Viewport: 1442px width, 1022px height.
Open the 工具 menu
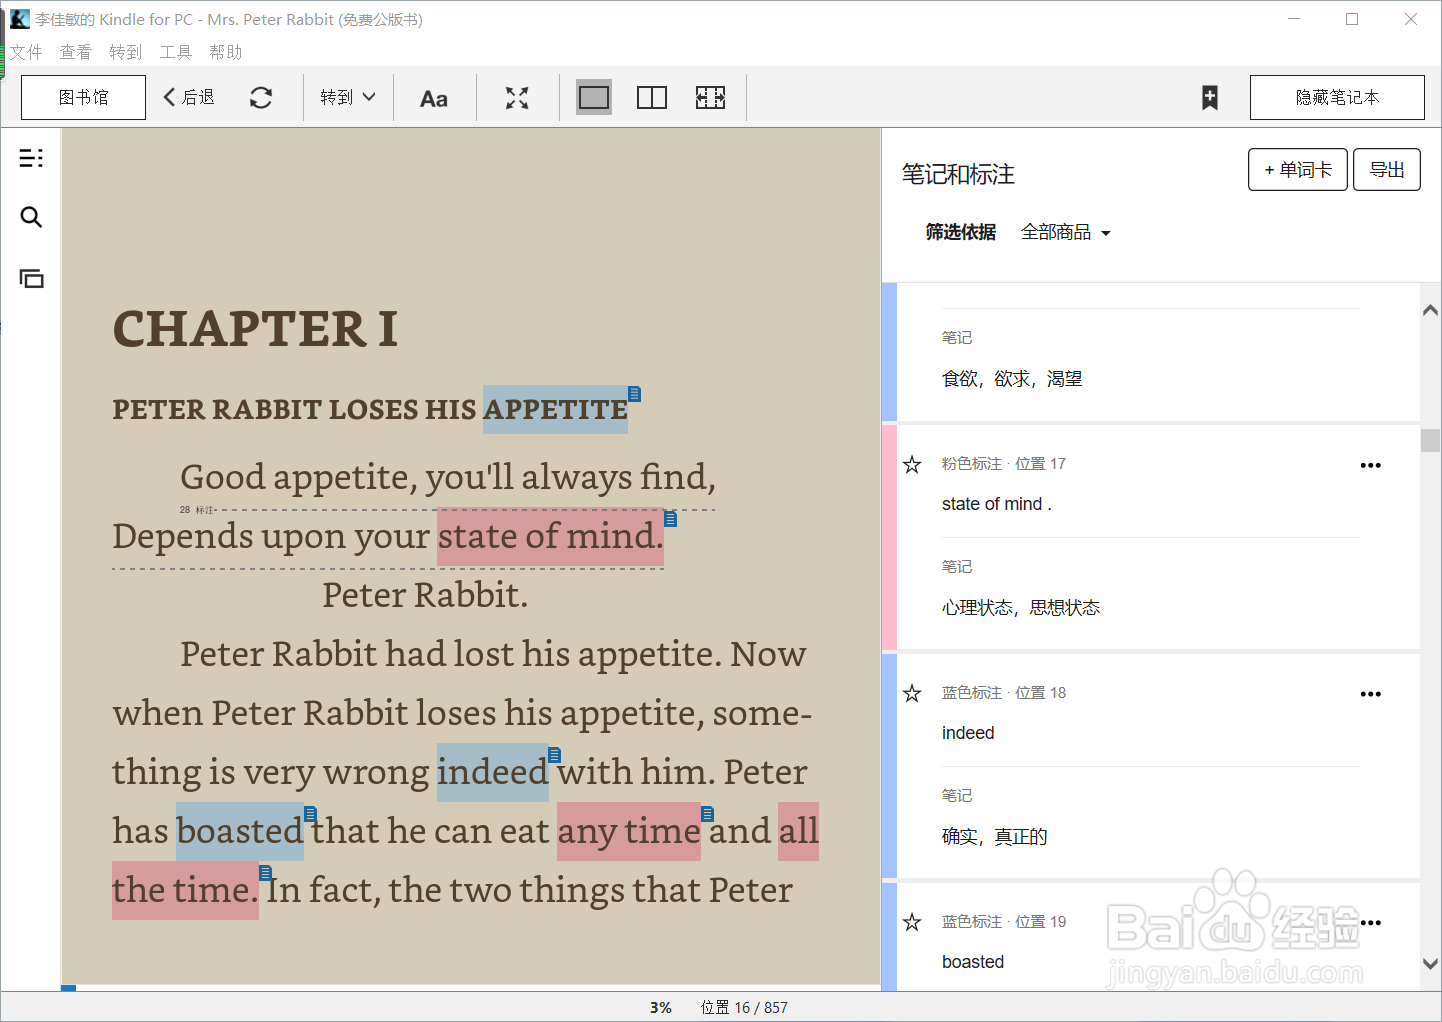click(x=176, y=52)
